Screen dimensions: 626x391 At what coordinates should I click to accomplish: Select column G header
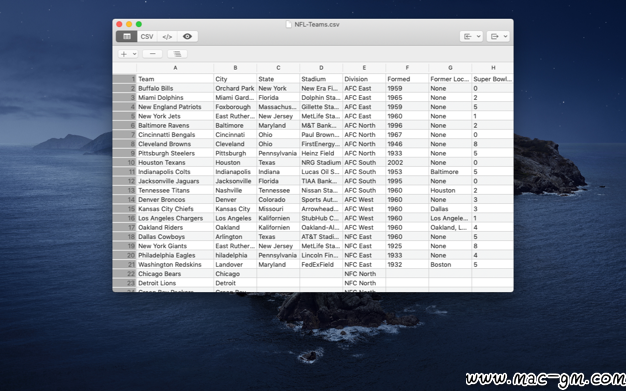(450, 68)
